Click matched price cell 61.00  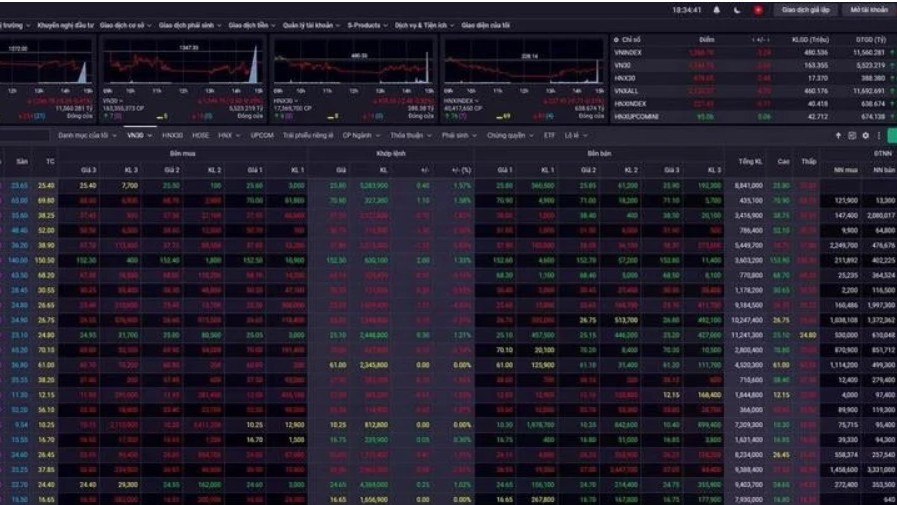[x=338, y=365]
